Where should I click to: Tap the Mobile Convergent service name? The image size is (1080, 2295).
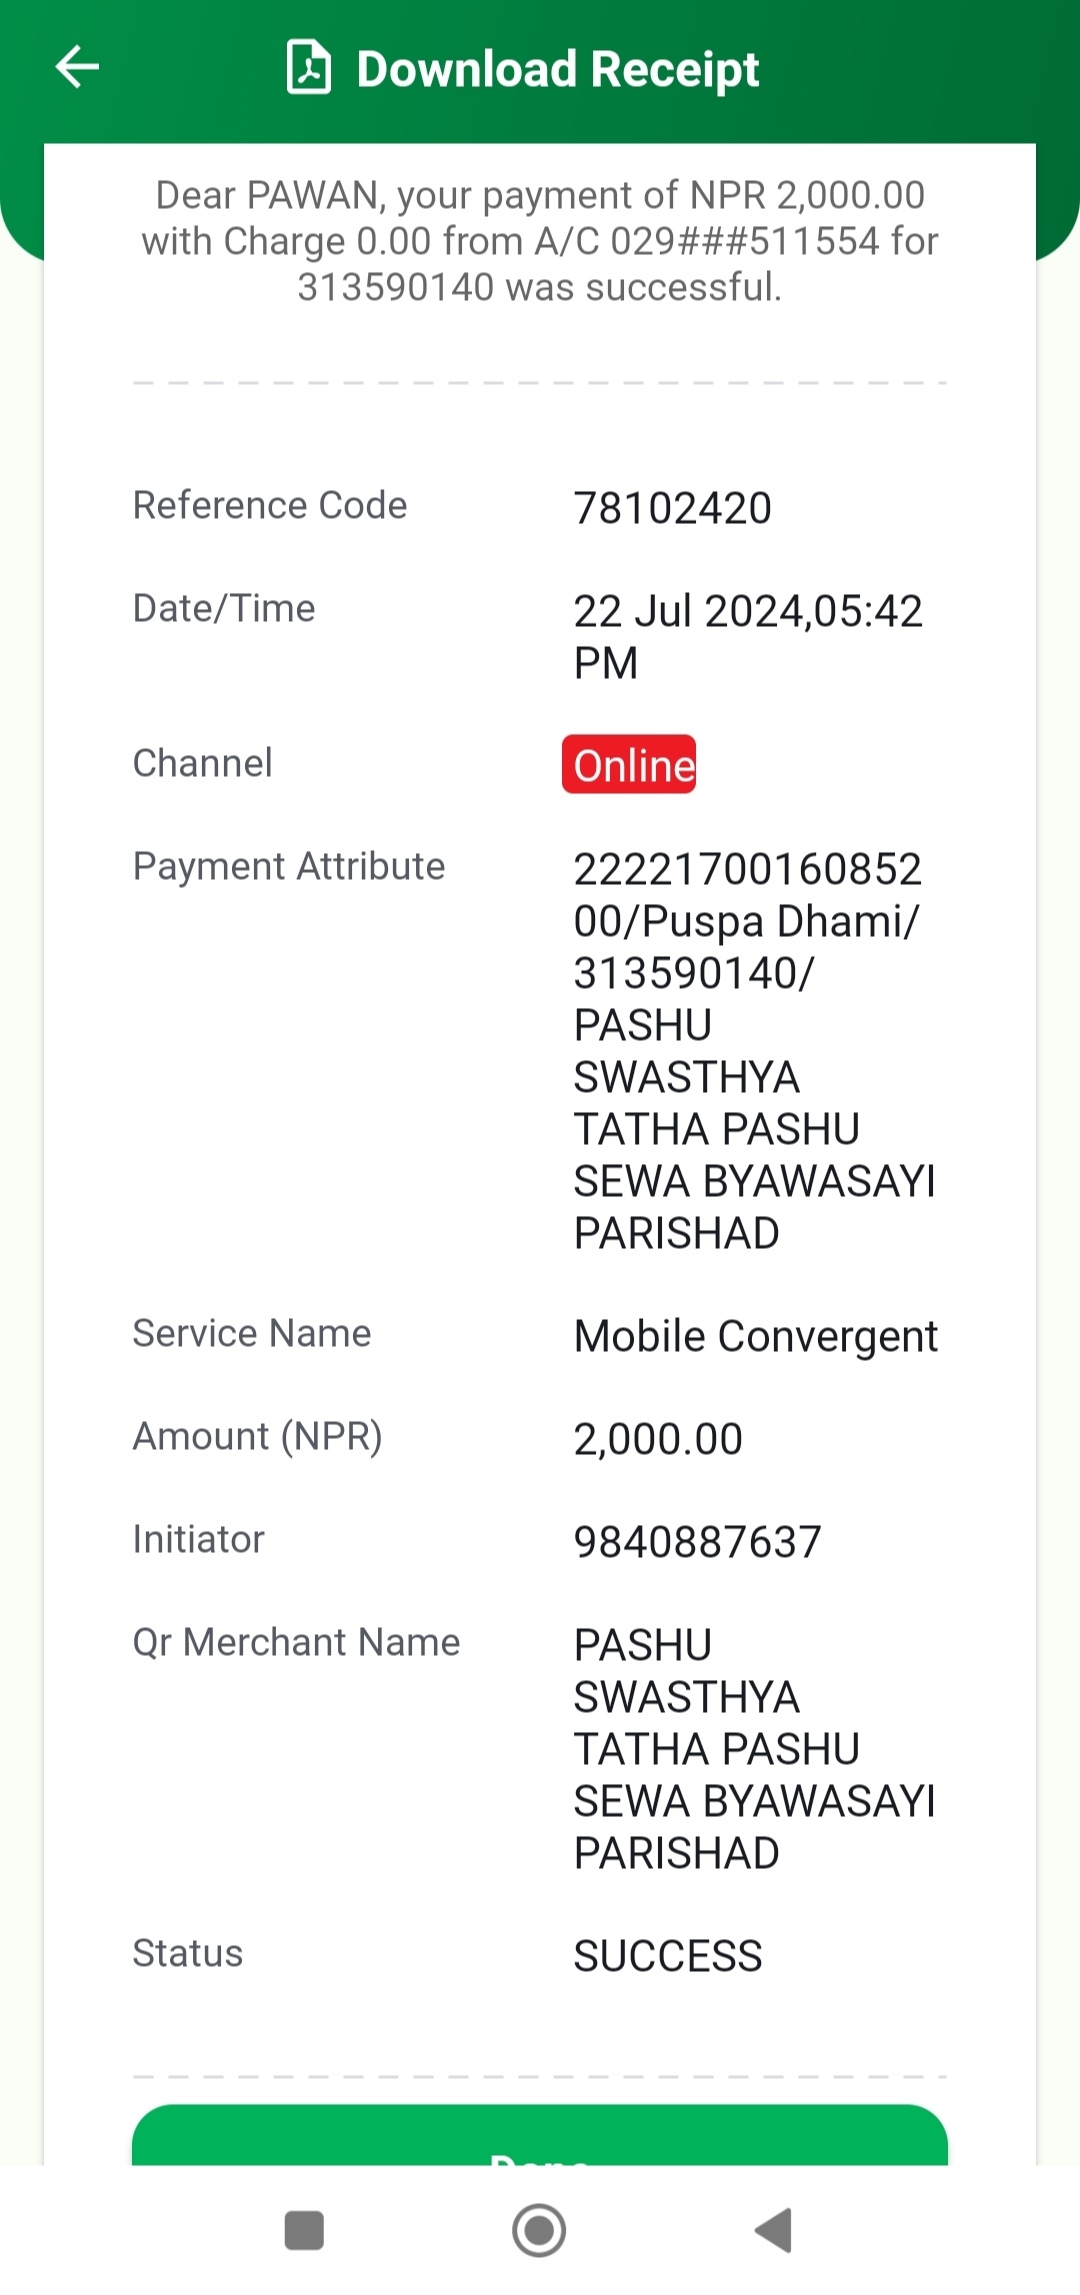click(756, 1336)
